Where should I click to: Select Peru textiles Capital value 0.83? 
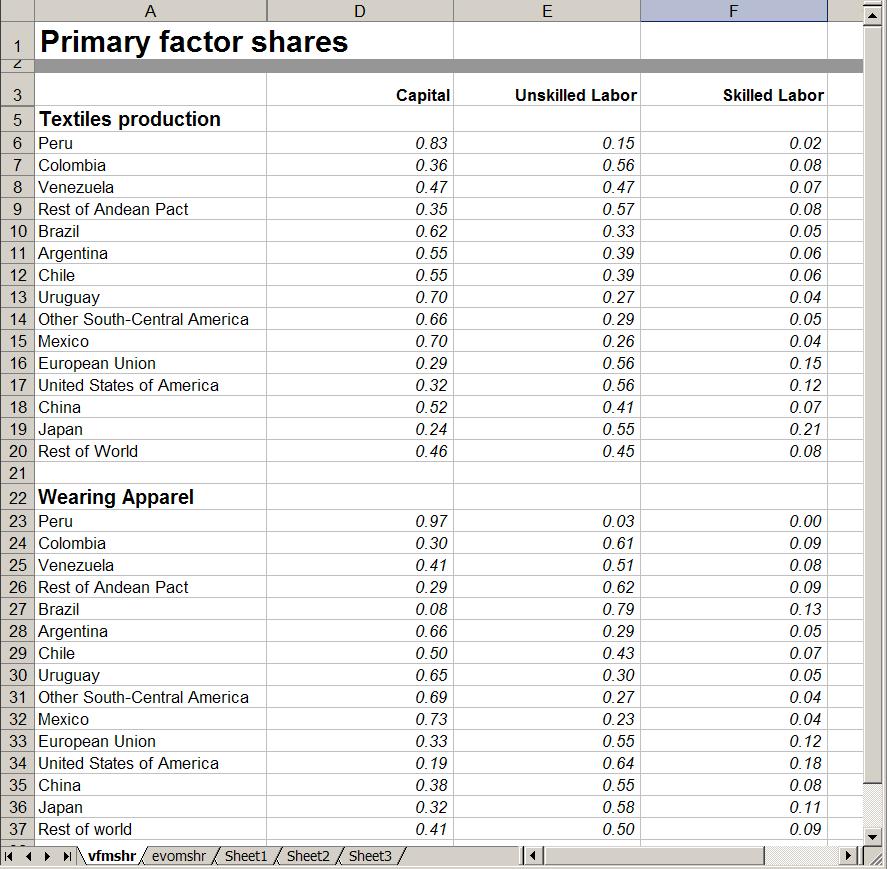(x=360, y=143)
